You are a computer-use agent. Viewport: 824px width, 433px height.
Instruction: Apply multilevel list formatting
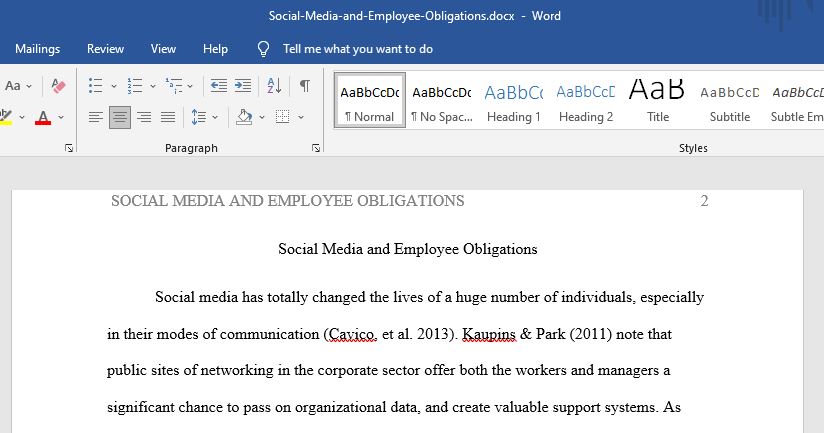coord(174,86)
